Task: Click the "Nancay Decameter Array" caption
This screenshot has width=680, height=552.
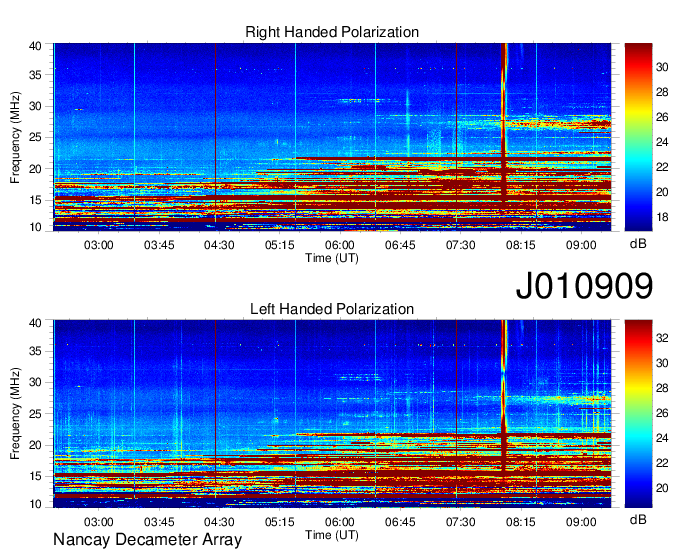Action: tap(147, 540)
